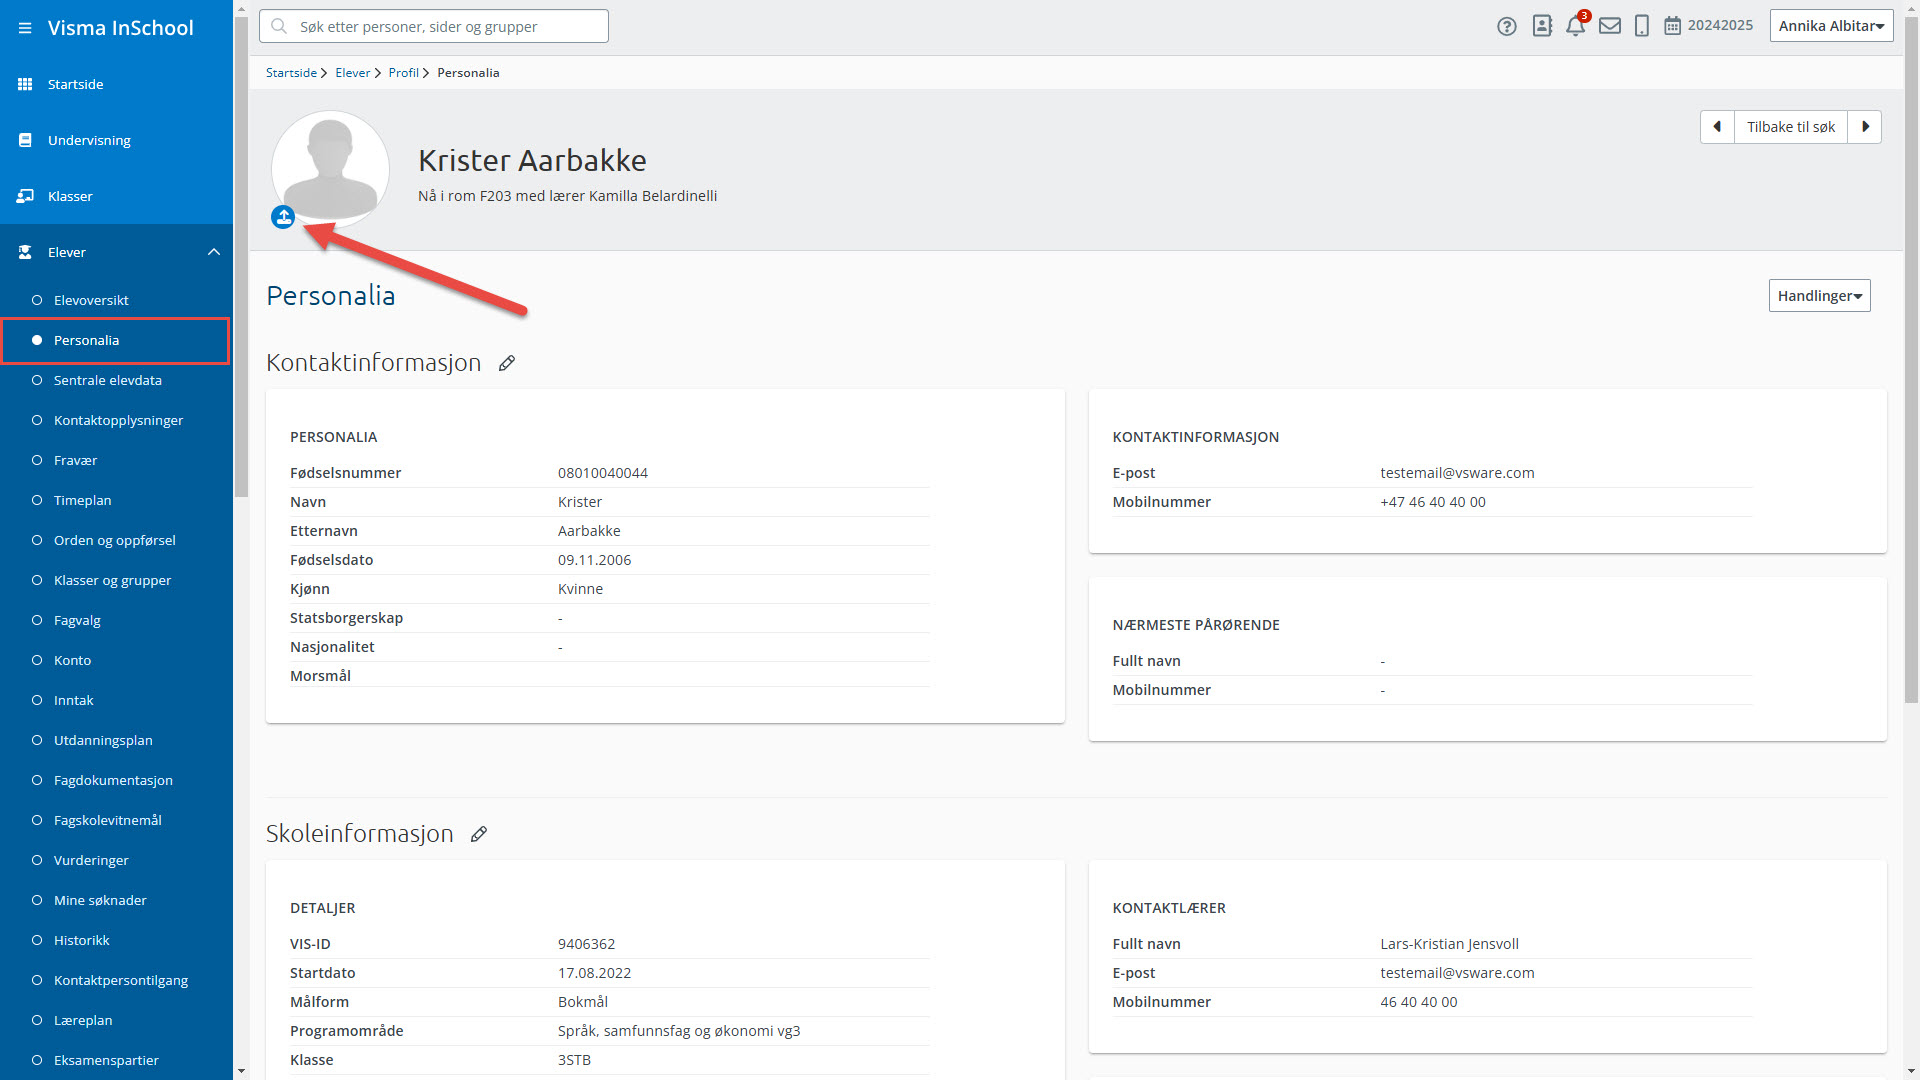Image resolution: width=1920 pixels, height=1080 pixels.
Task: Click the edit pencil next to Skoleinformasjon
Action: tap(479, 834)
